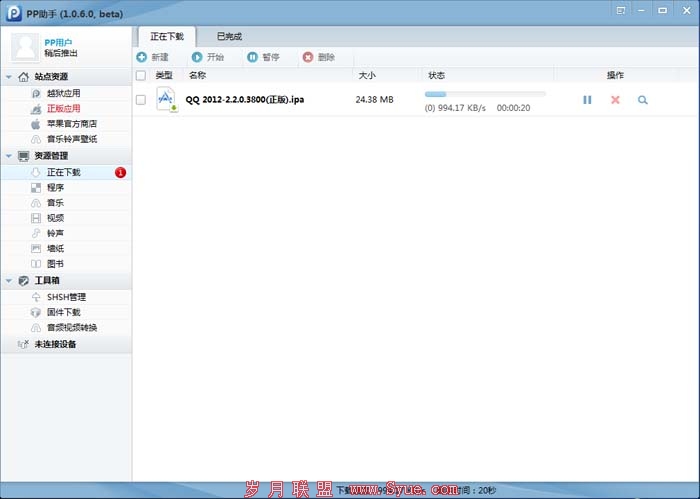Viewport: 700px width, 499px height.
Task: Click the 删除 toolbar button
Action: 319,57
